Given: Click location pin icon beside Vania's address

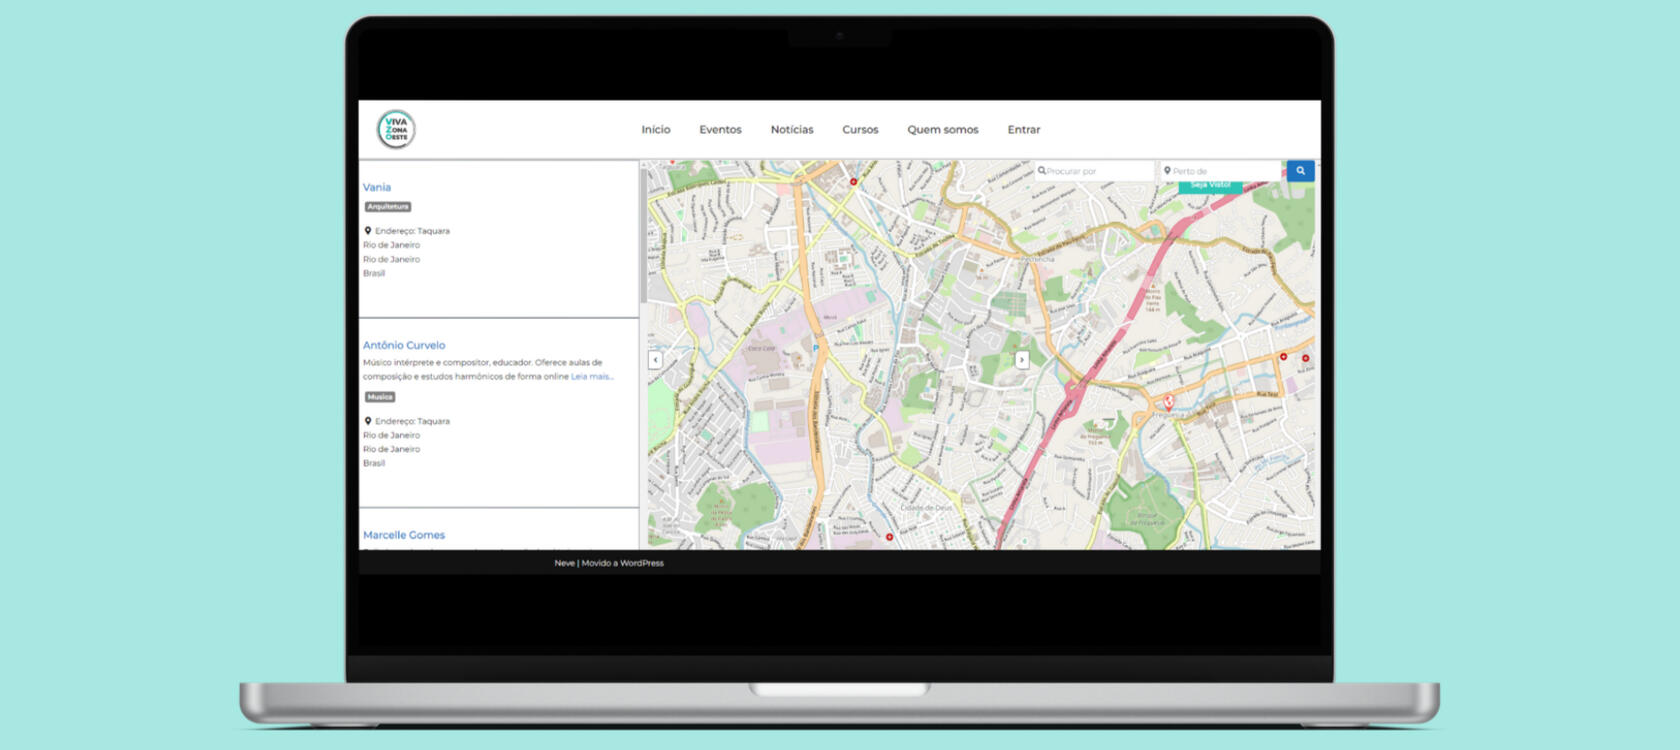Looking at the screenshot, I should coord(368,231).
